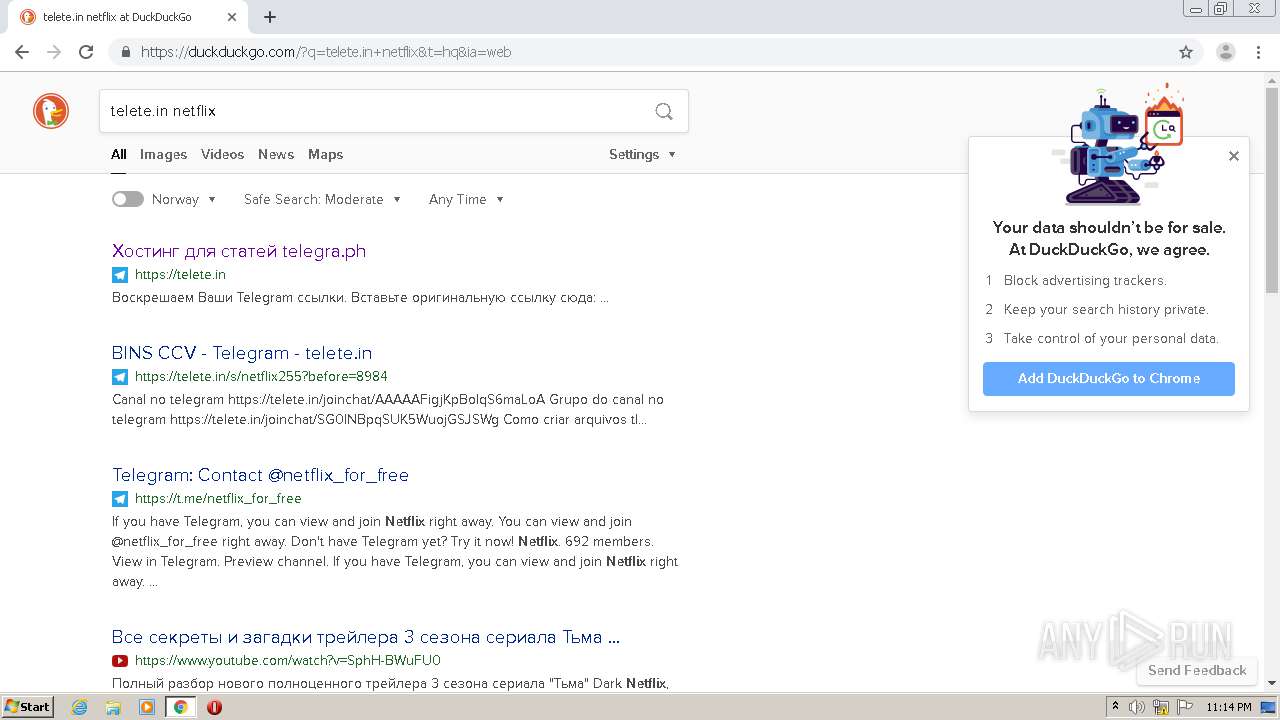1280x720 pixels.
Task: Click the taskbar clock 11:14 PM
Action: click(x=1229, y=707)
